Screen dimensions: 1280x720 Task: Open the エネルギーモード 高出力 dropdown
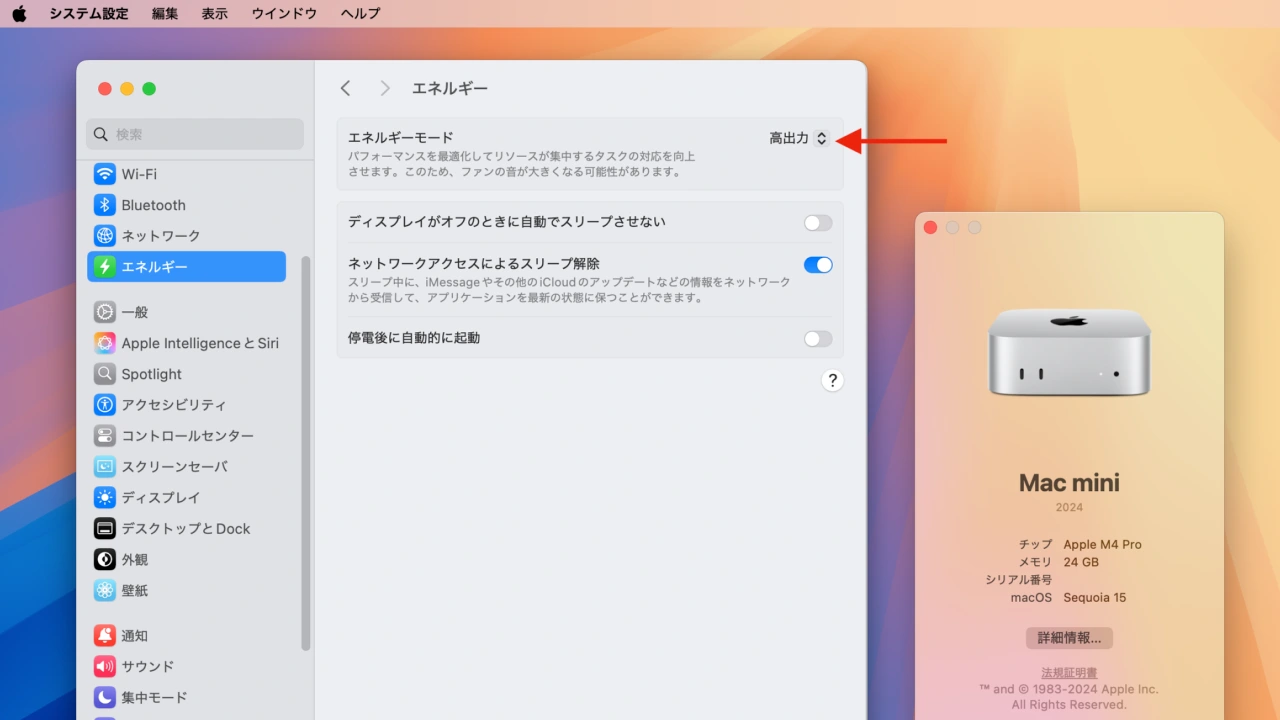click(x=799, y=139)
